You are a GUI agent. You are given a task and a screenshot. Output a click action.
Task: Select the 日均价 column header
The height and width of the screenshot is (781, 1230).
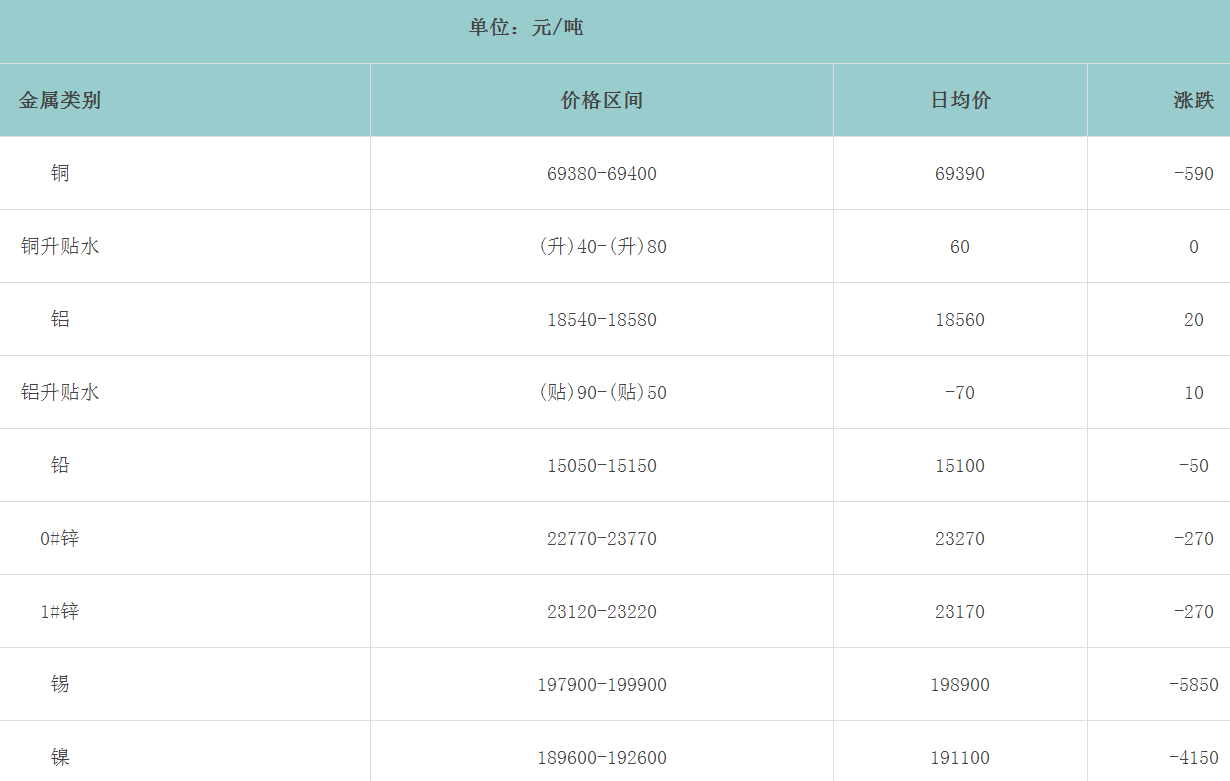click(x=960, y=100)
